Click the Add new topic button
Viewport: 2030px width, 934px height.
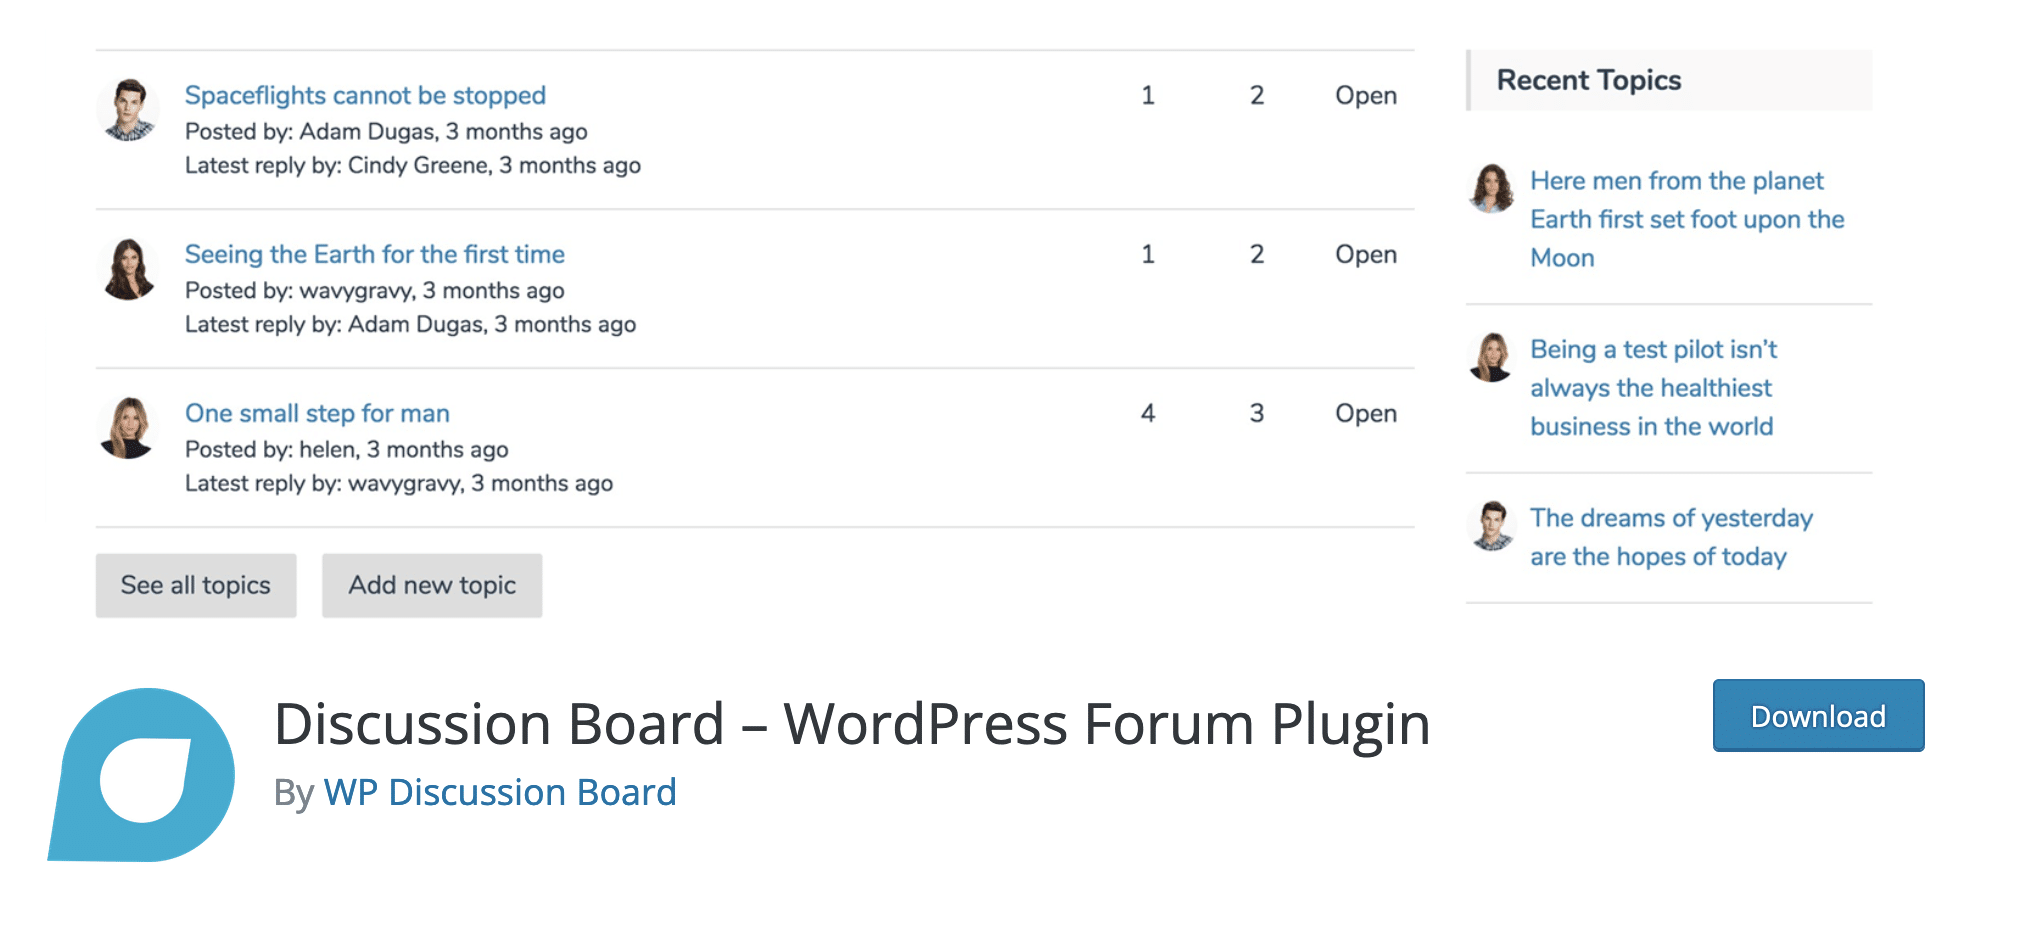point(432,585)
